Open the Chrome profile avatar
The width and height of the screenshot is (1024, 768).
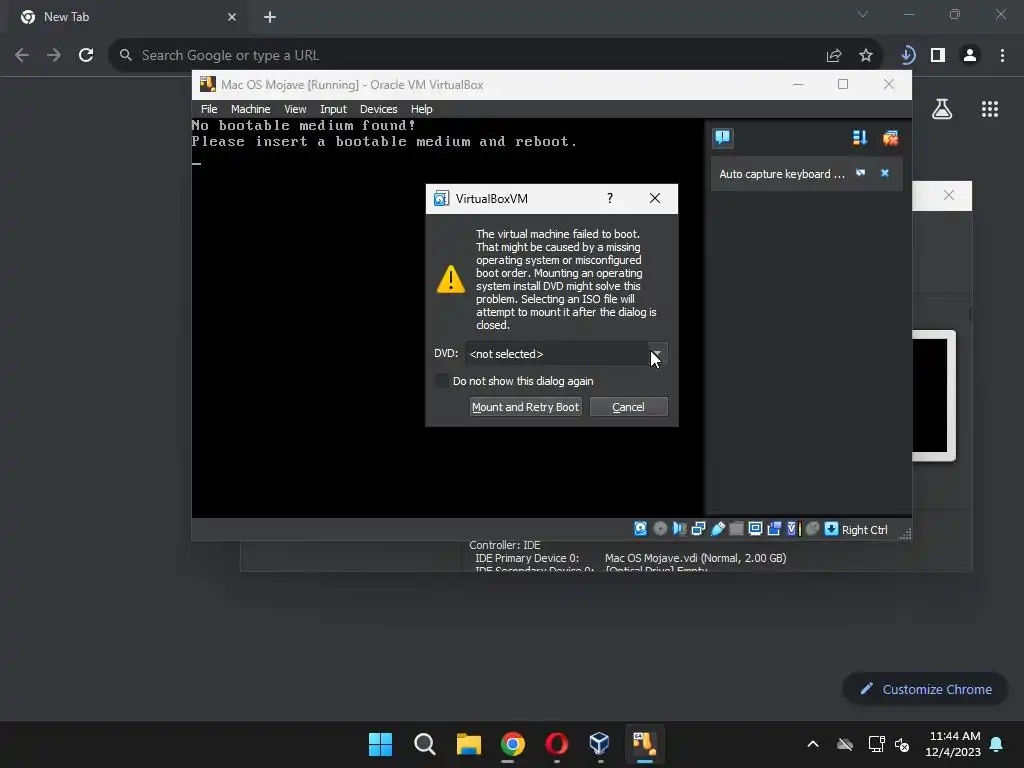970,56
